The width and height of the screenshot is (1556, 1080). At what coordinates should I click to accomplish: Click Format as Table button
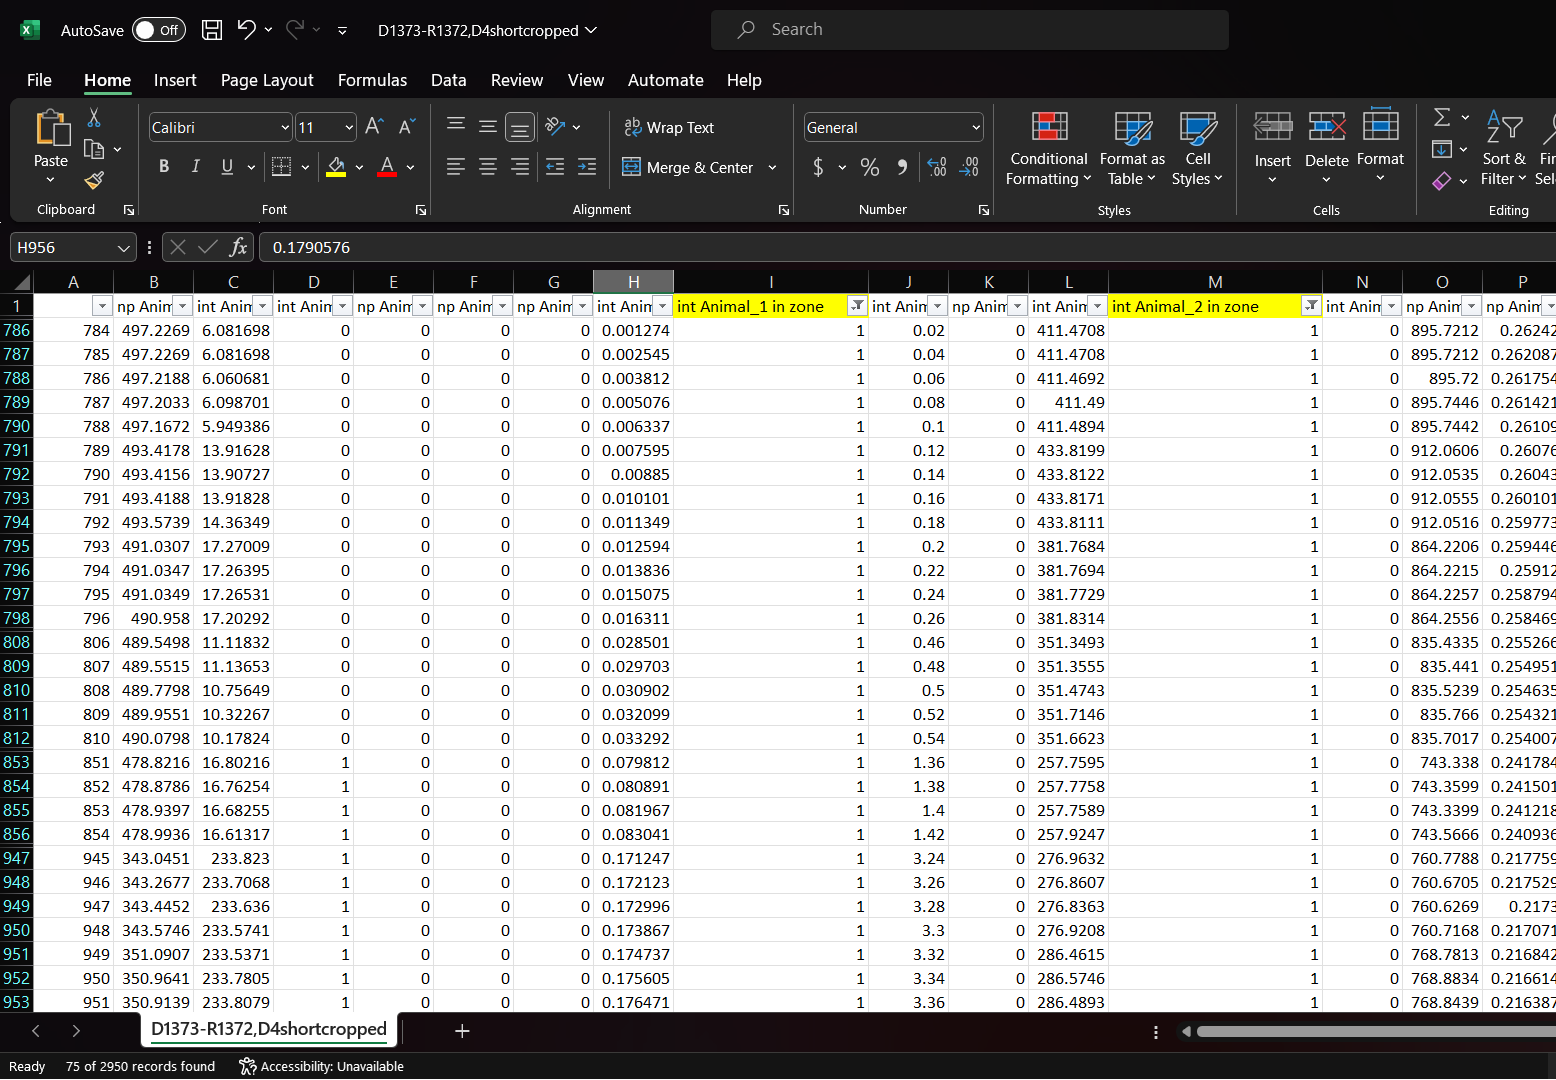tap(1132, 148)
